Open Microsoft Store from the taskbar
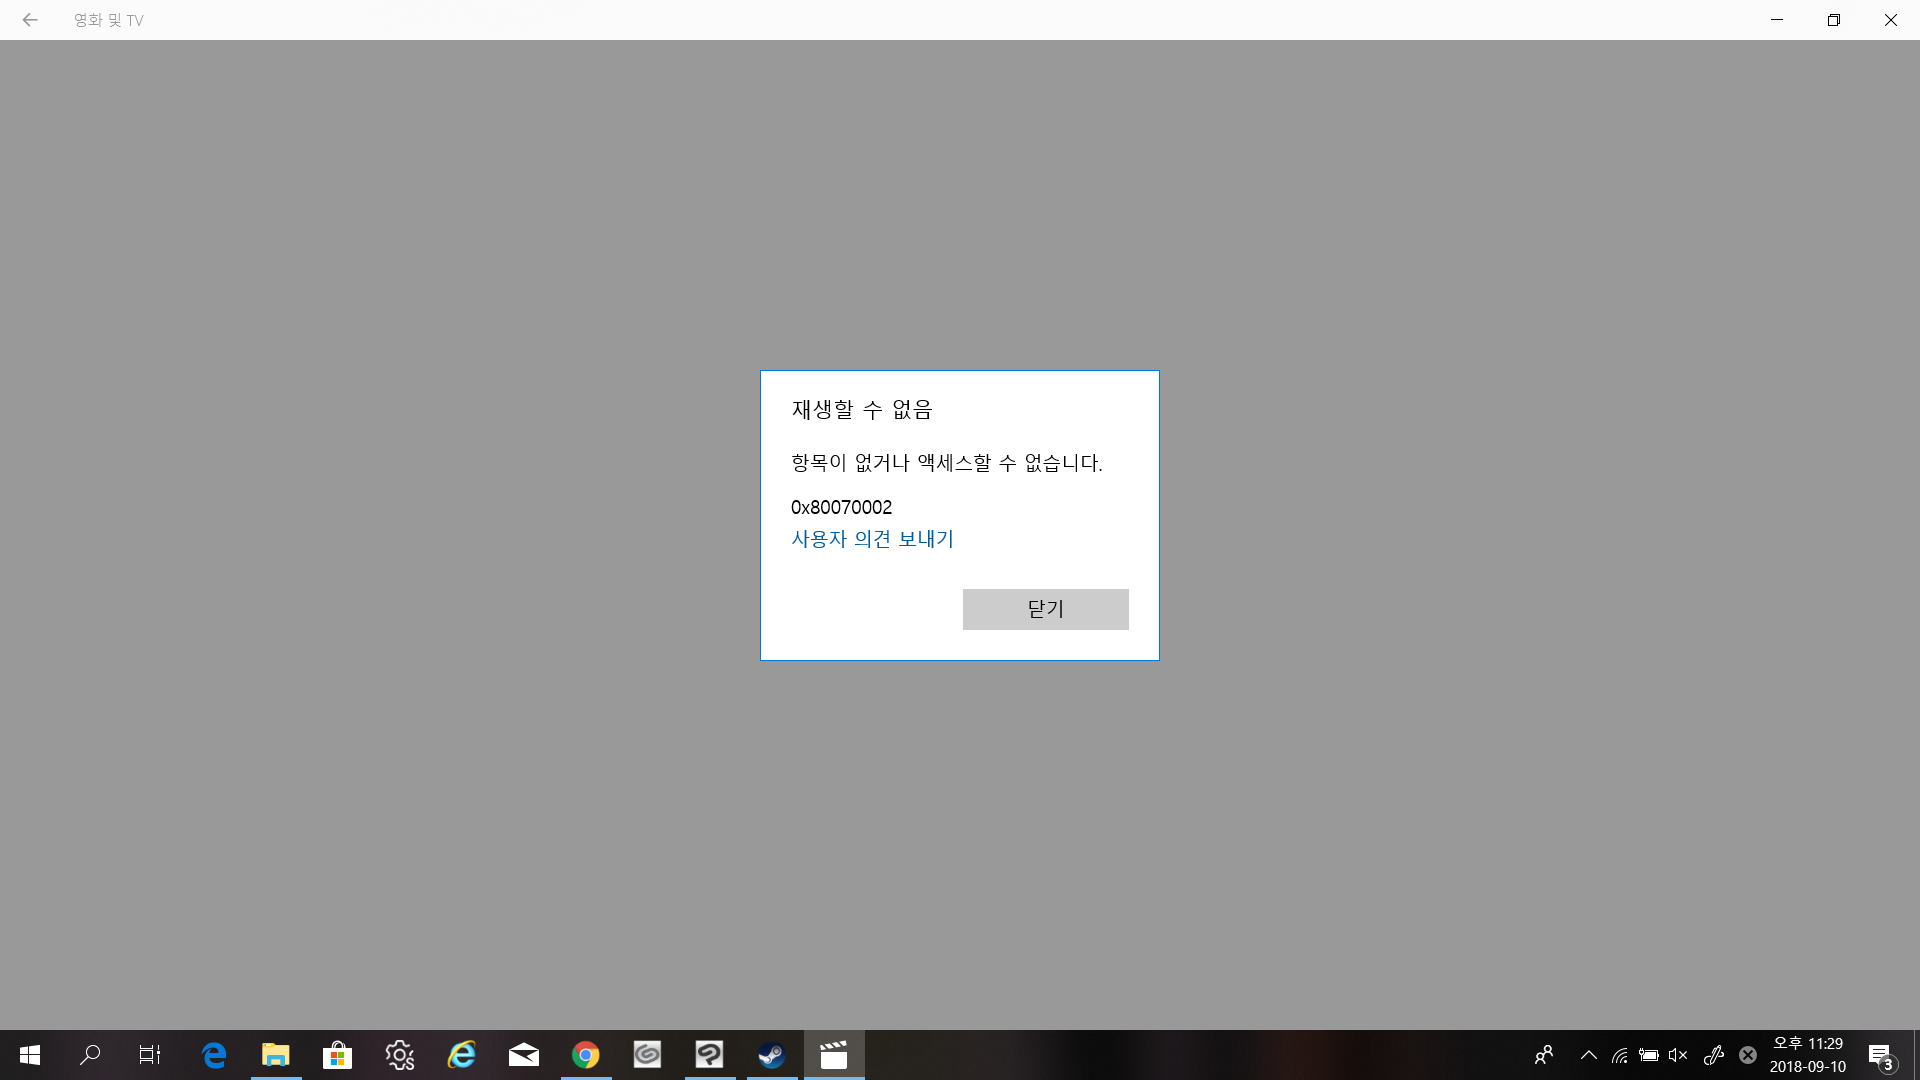Image resolution: width=1920 pixels, height=1080 pixels. [338, 1055]
